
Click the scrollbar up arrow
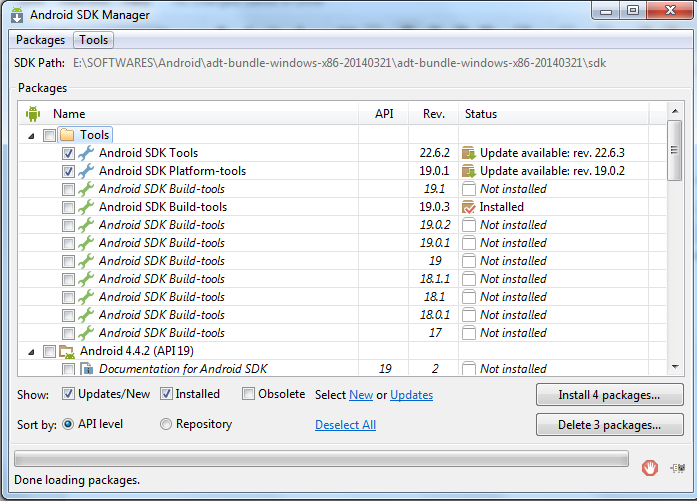click(x=675, y=111)
